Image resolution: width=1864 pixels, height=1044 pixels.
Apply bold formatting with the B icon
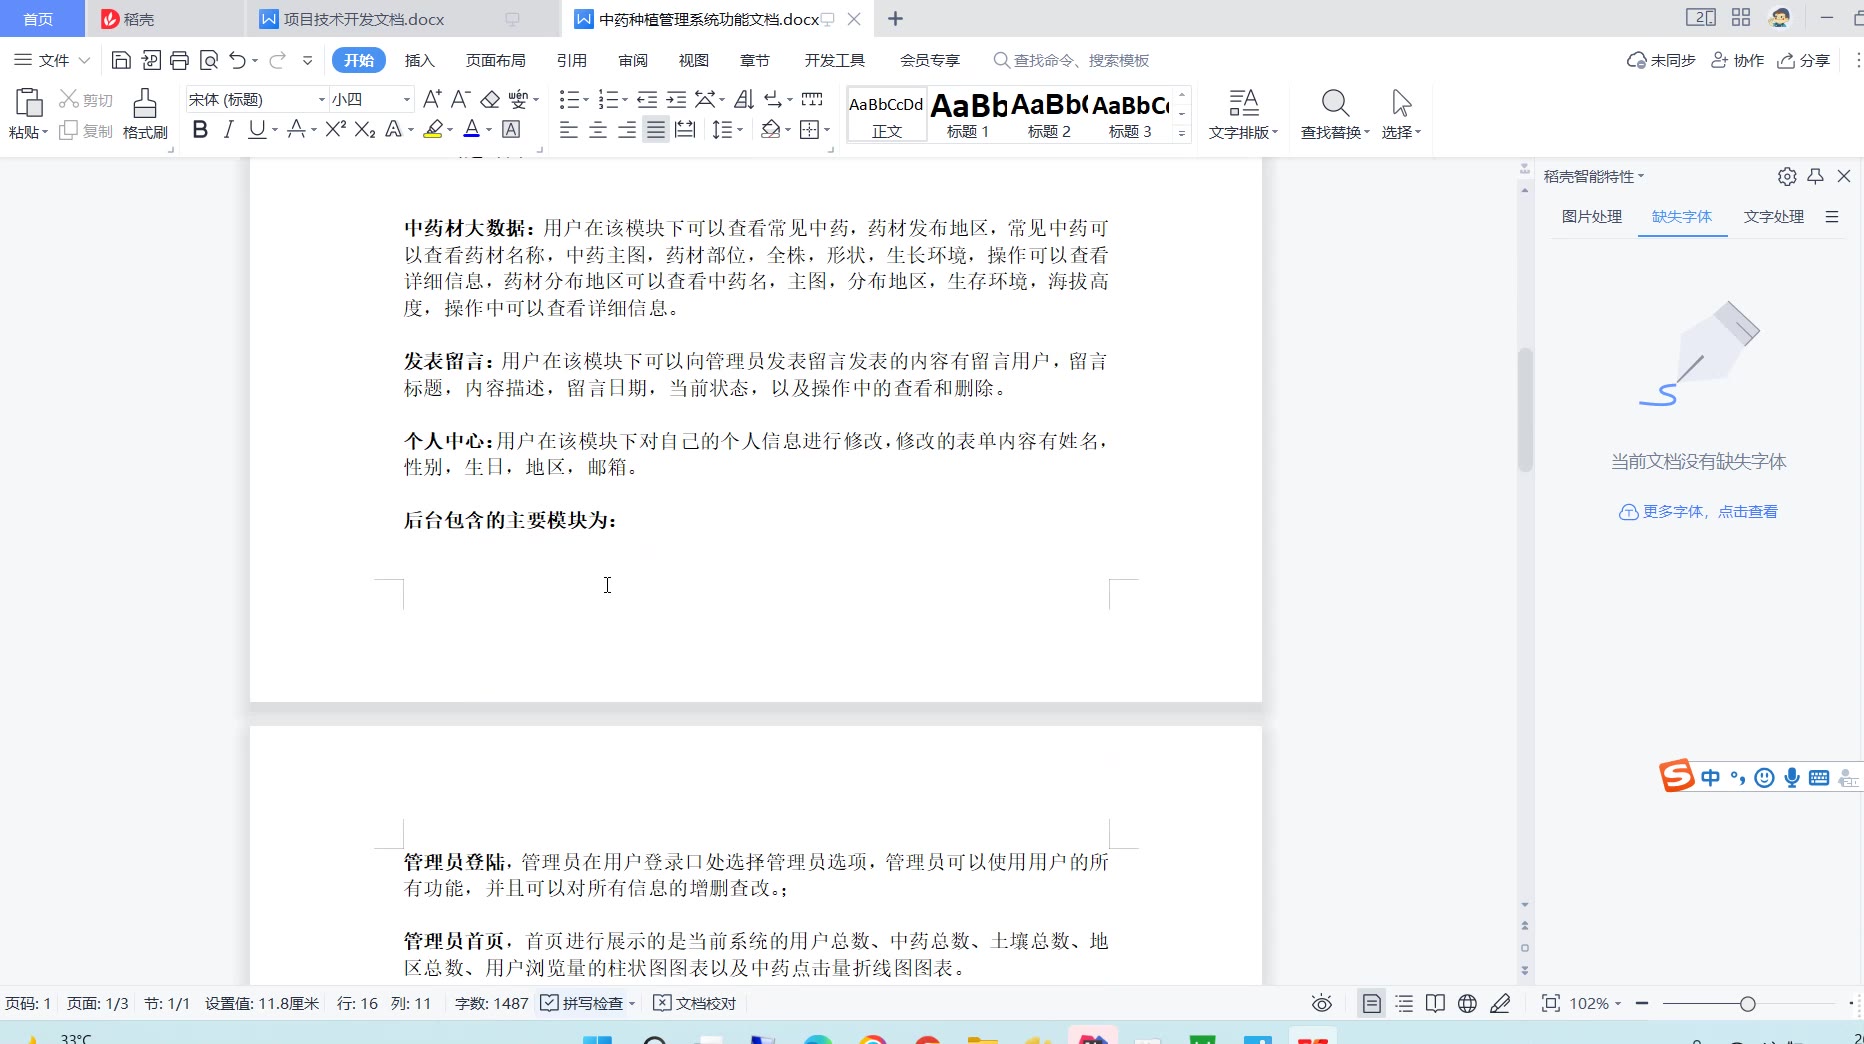[x=200, y=129]
